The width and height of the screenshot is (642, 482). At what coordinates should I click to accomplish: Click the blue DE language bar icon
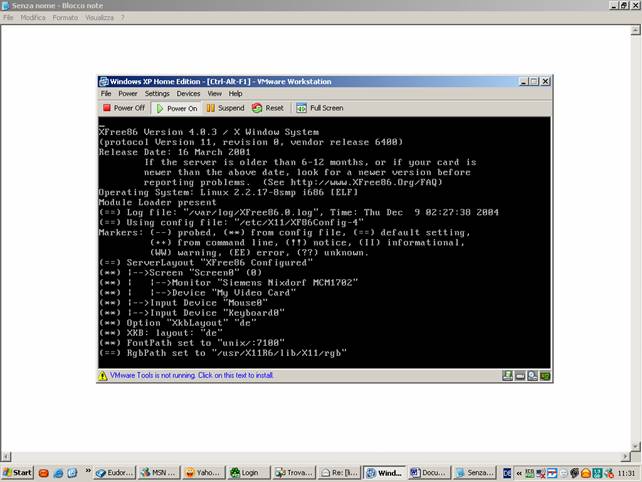click(507, 473)
